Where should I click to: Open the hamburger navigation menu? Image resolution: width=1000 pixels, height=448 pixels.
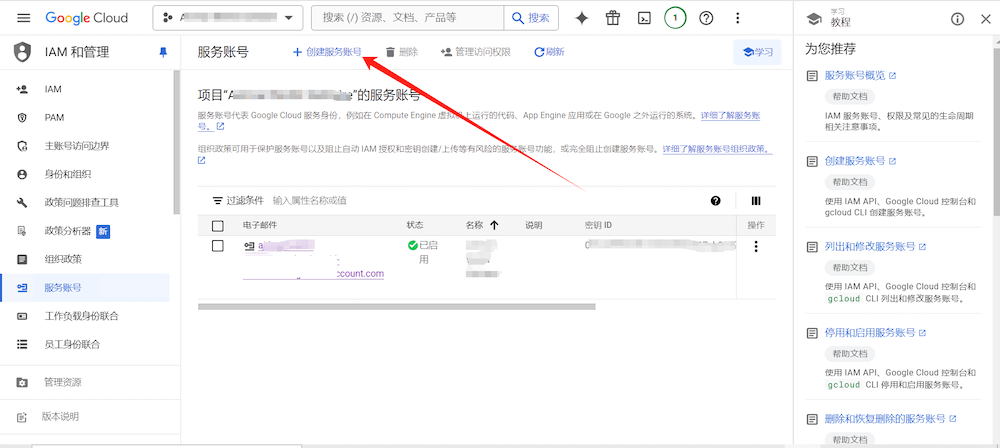24,18
